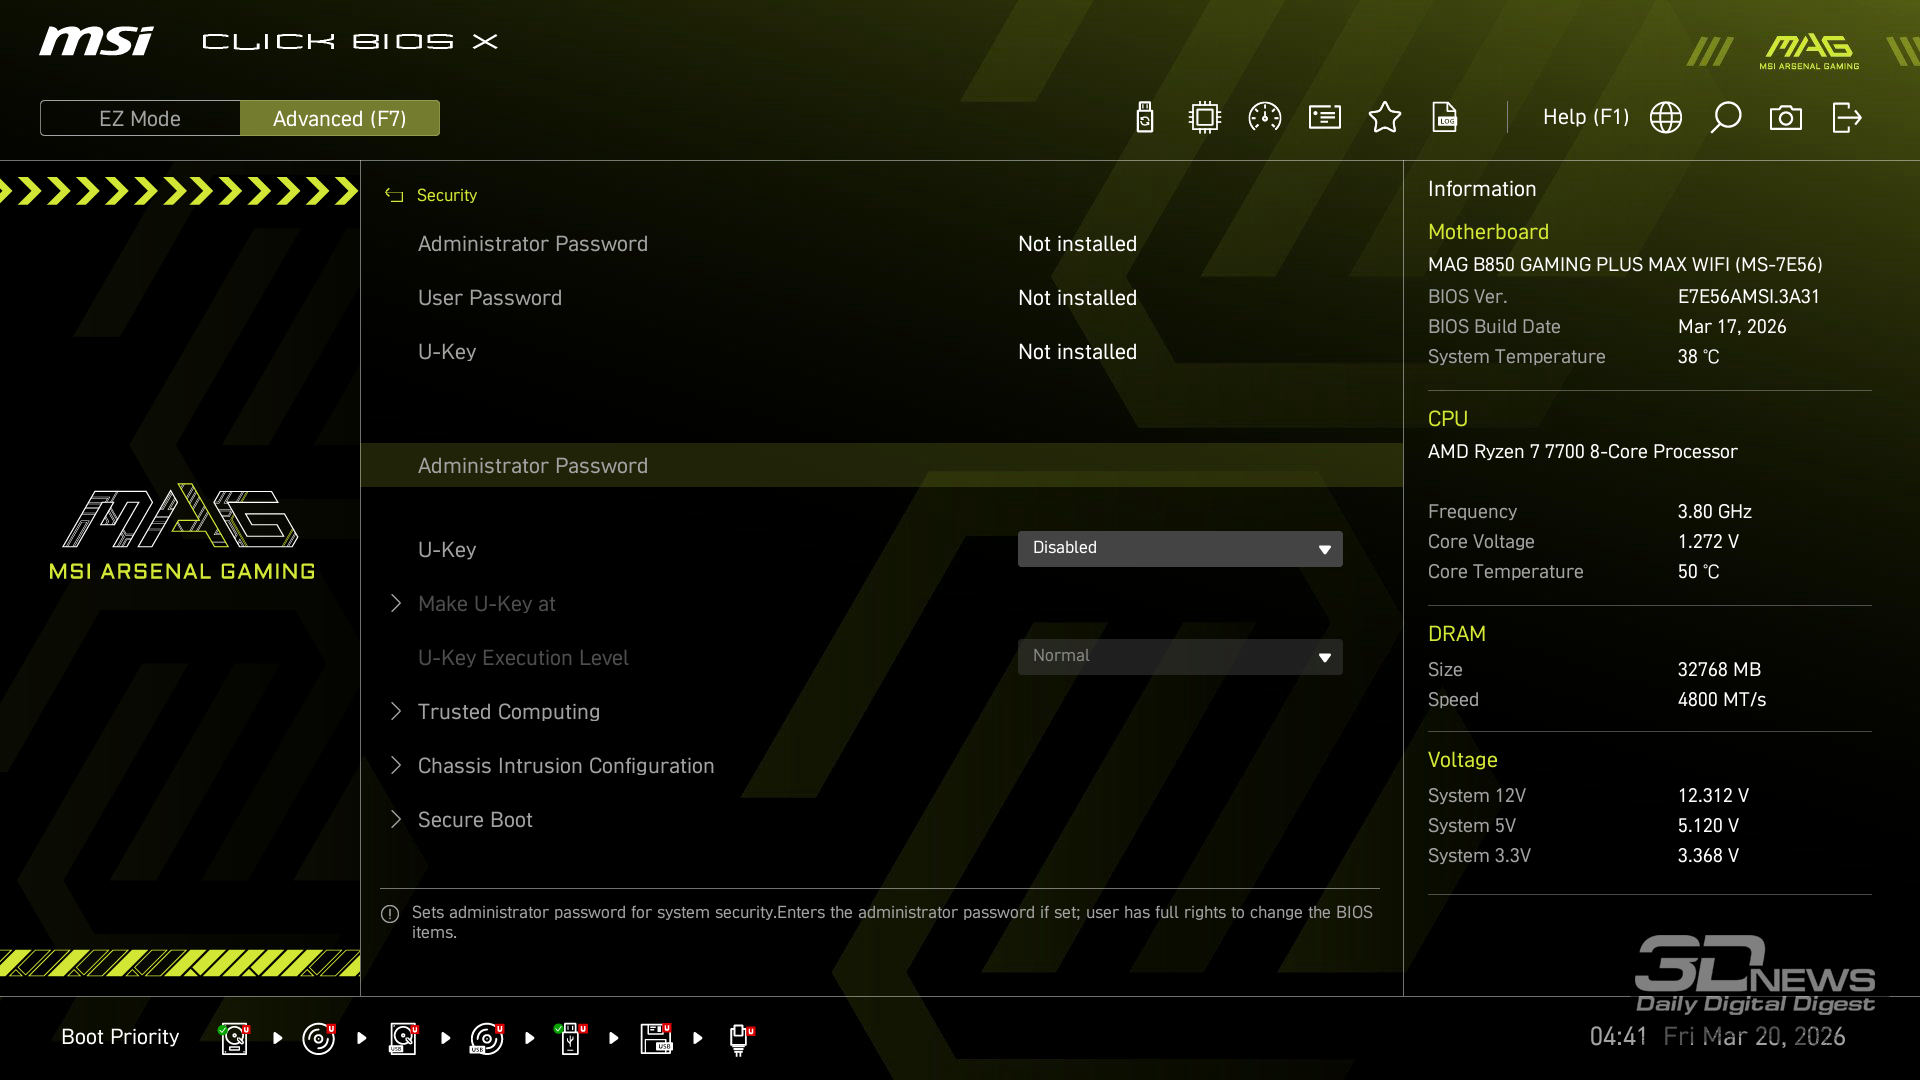Click the Help (F1) button
1920x1080 pixels.
point(1585,118)
